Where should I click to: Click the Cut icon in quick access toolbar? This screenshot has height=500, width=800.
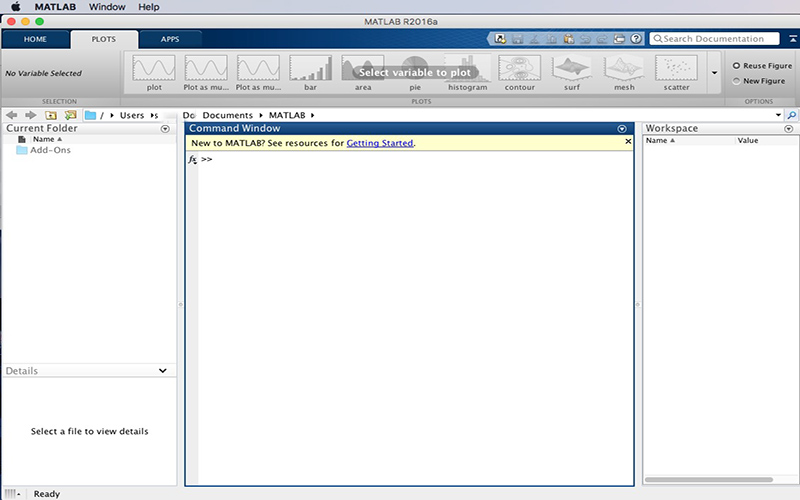tap(534, 39)
